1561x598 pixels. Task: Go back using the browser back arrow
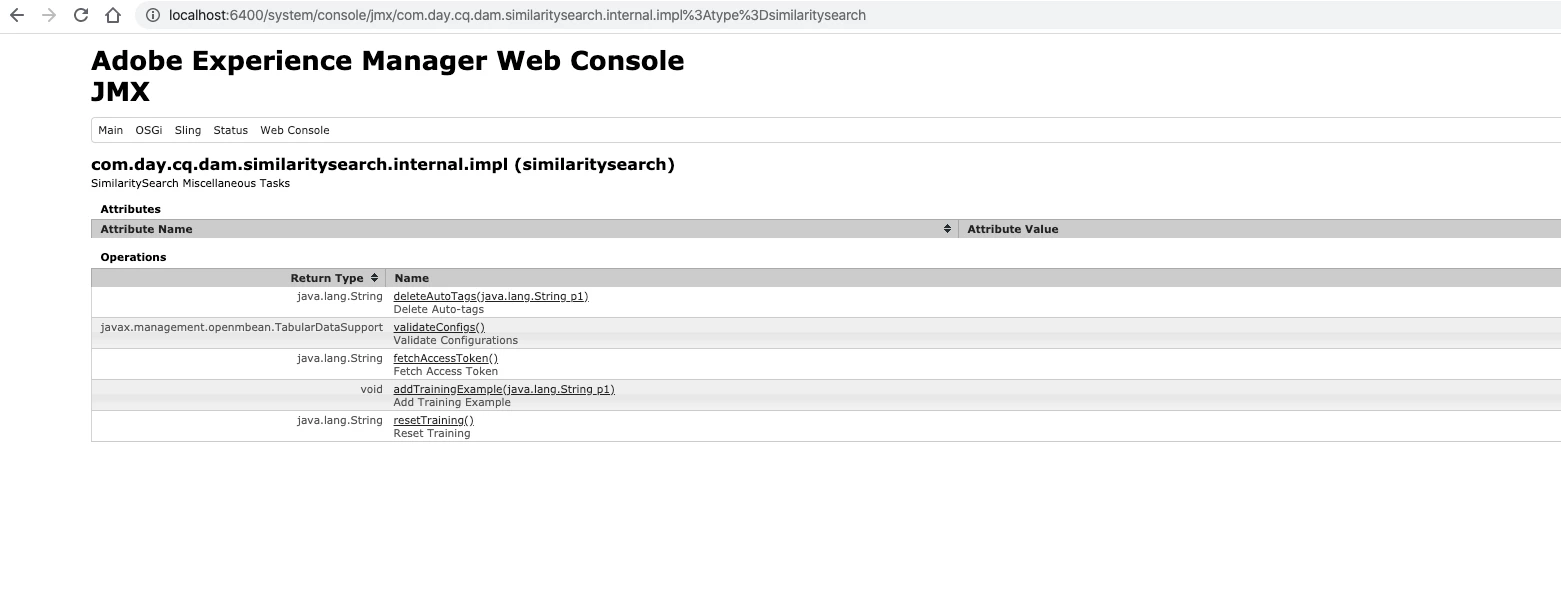coord(17,15)
